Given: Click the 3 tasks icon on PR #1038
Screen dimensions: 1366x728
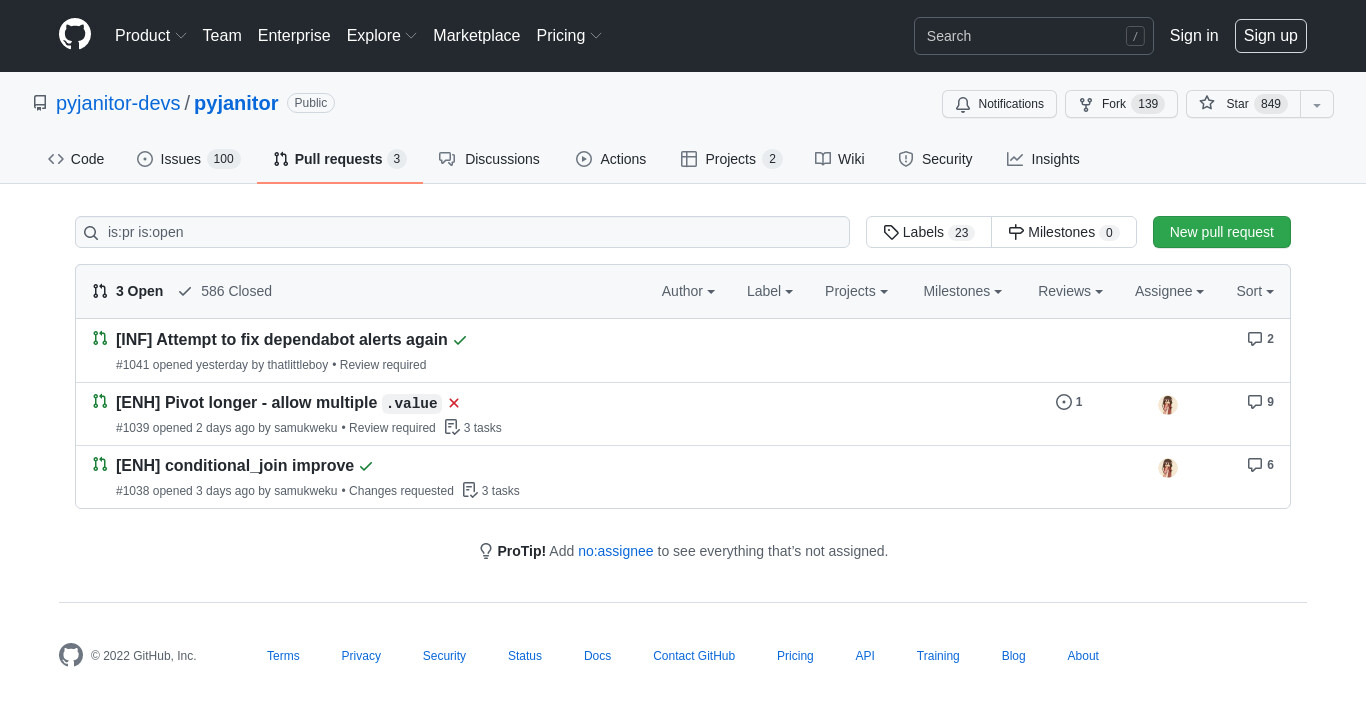Looking at the screenshot, I should pyautogui.click(x=470, y=490).
